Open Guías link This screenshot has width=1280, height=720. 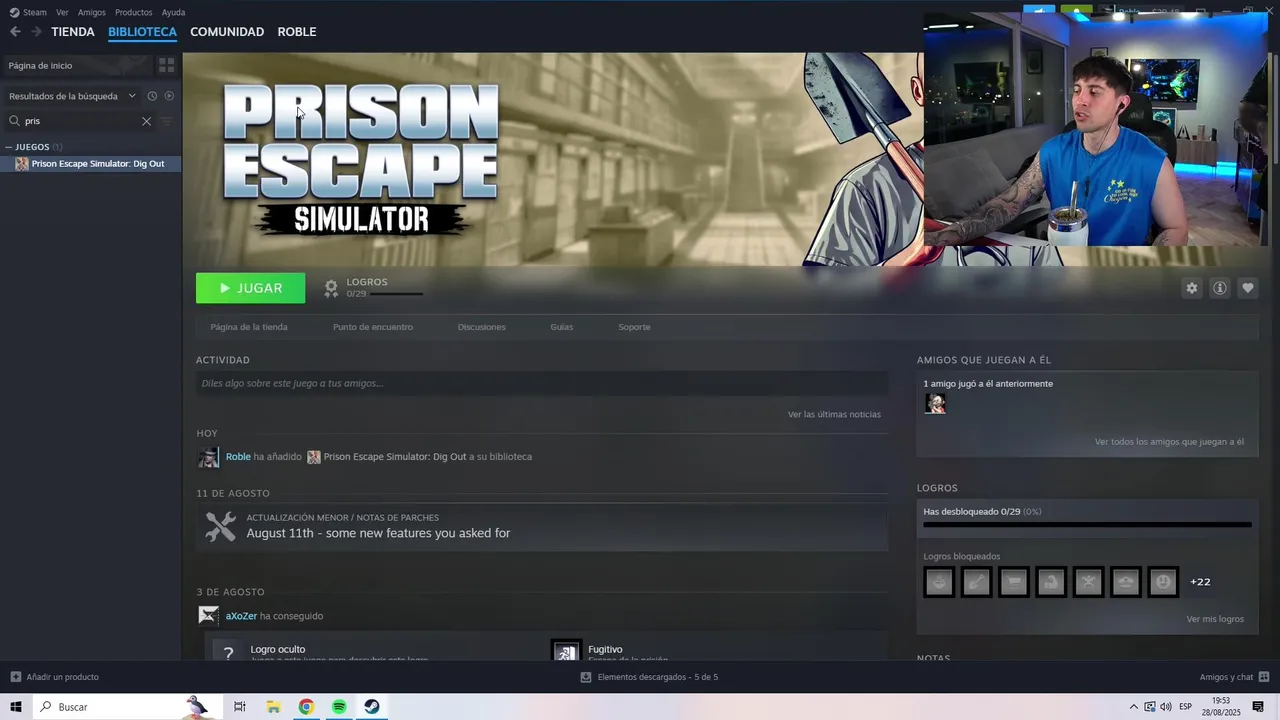[x=561, y=327]
